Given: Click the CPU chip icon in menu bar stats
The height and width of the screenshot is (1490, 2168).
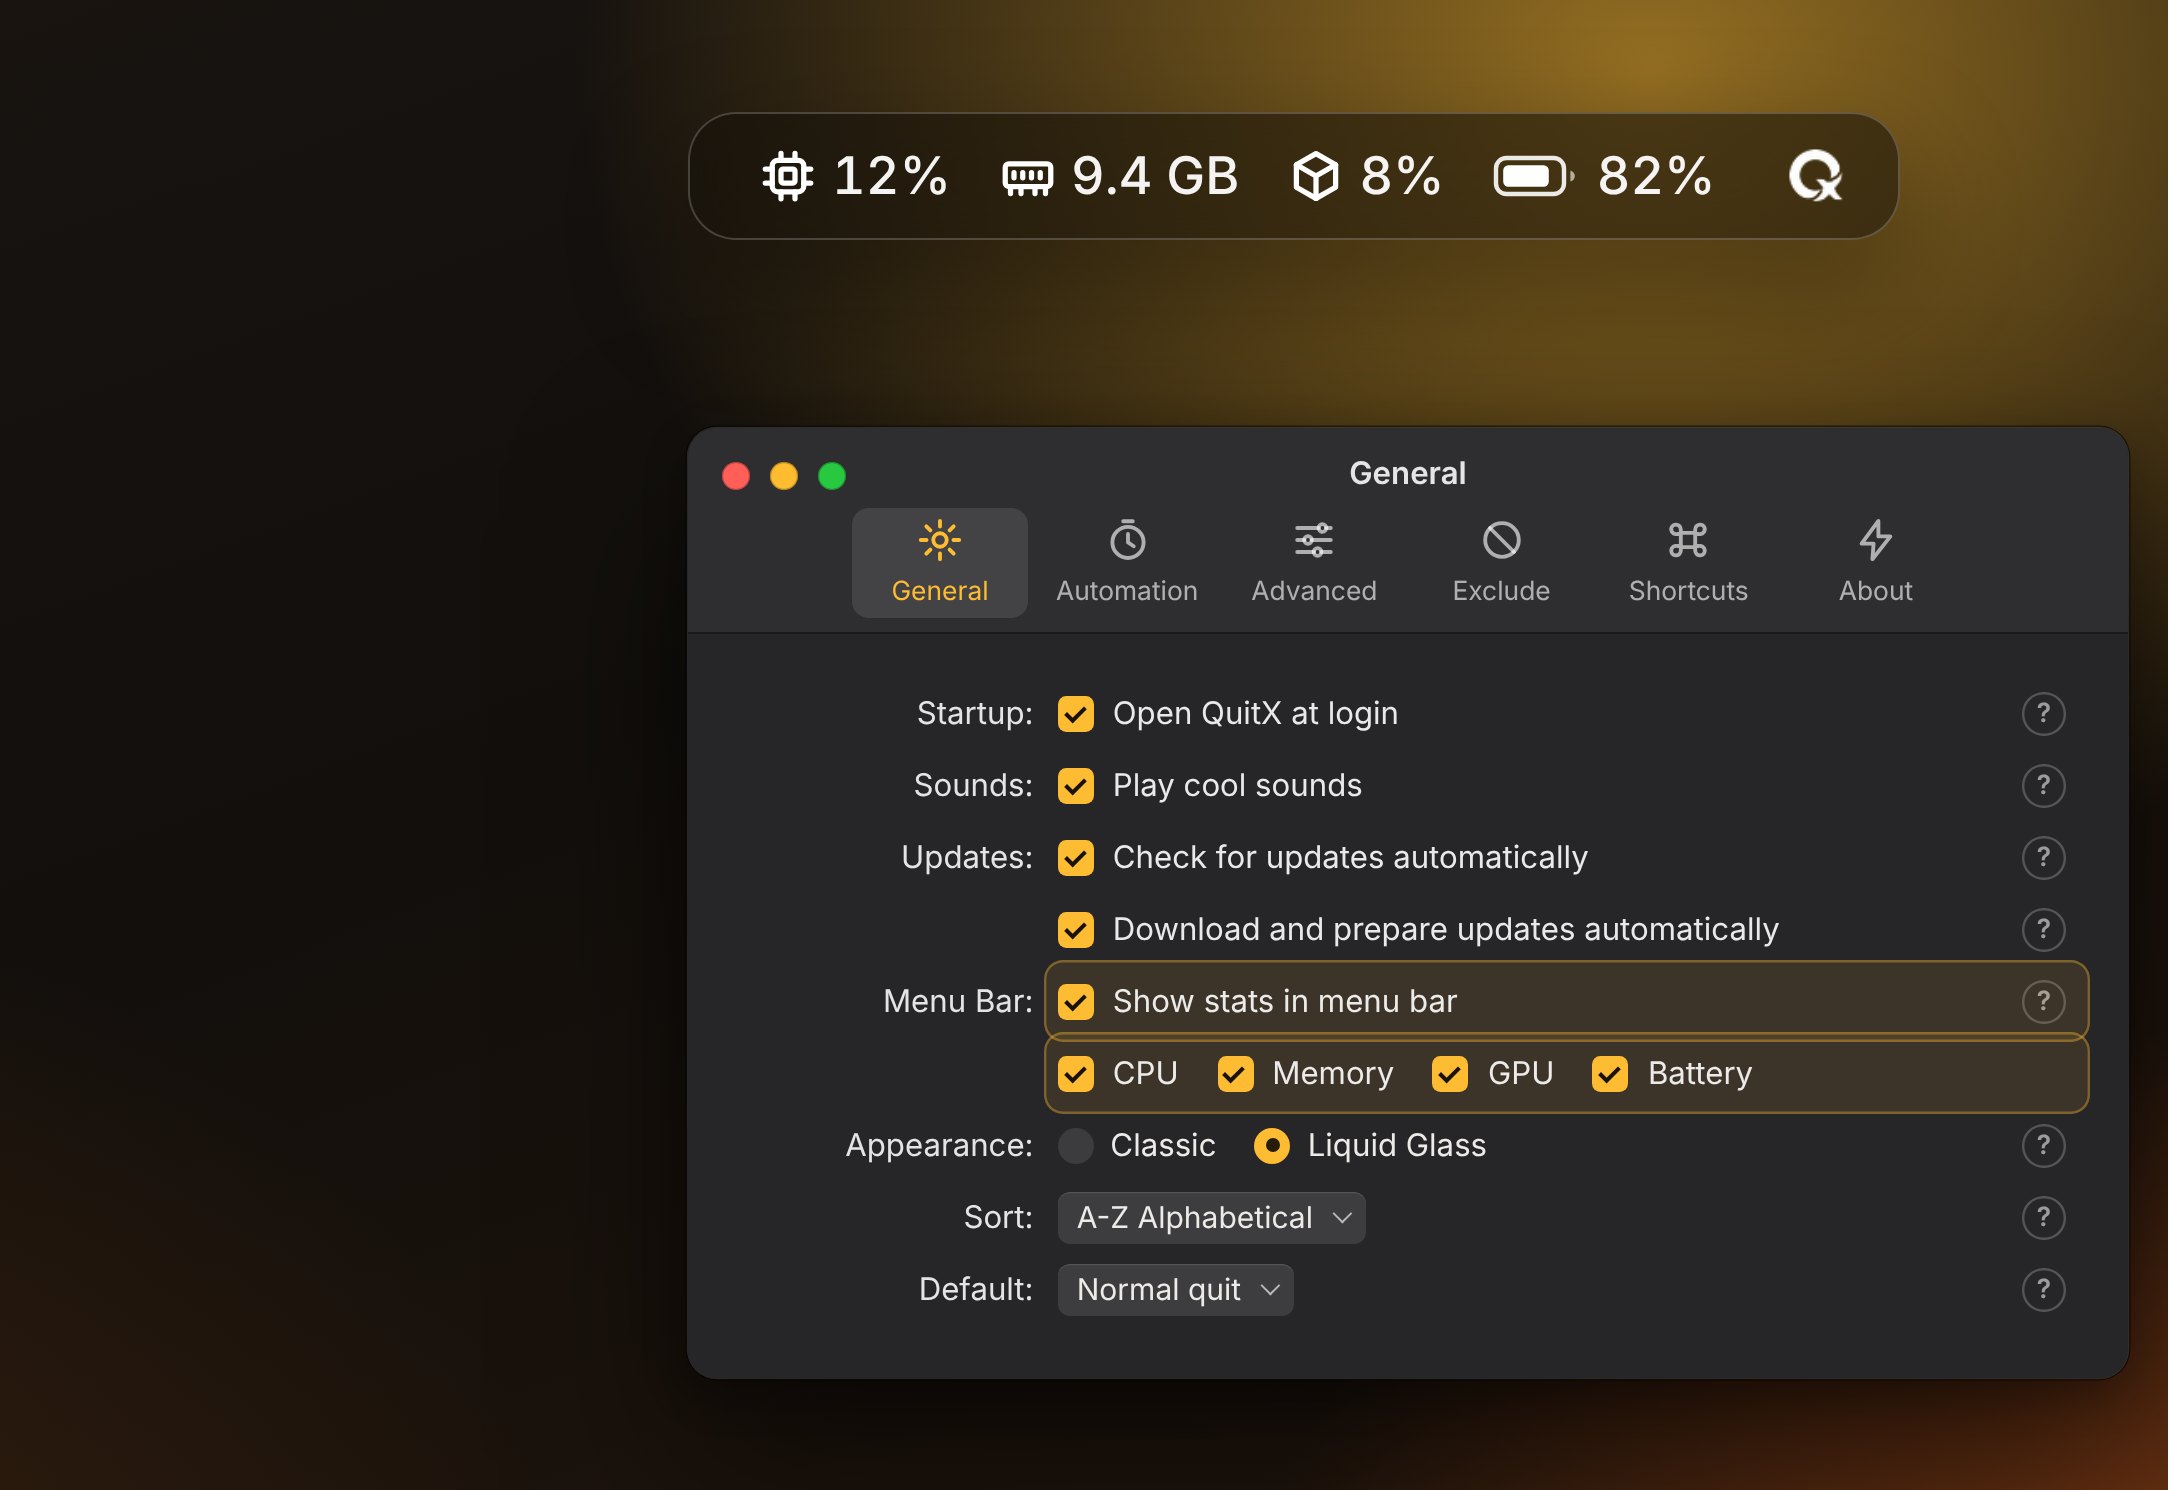Looking at the screenshot, I should tap(787, 177).
